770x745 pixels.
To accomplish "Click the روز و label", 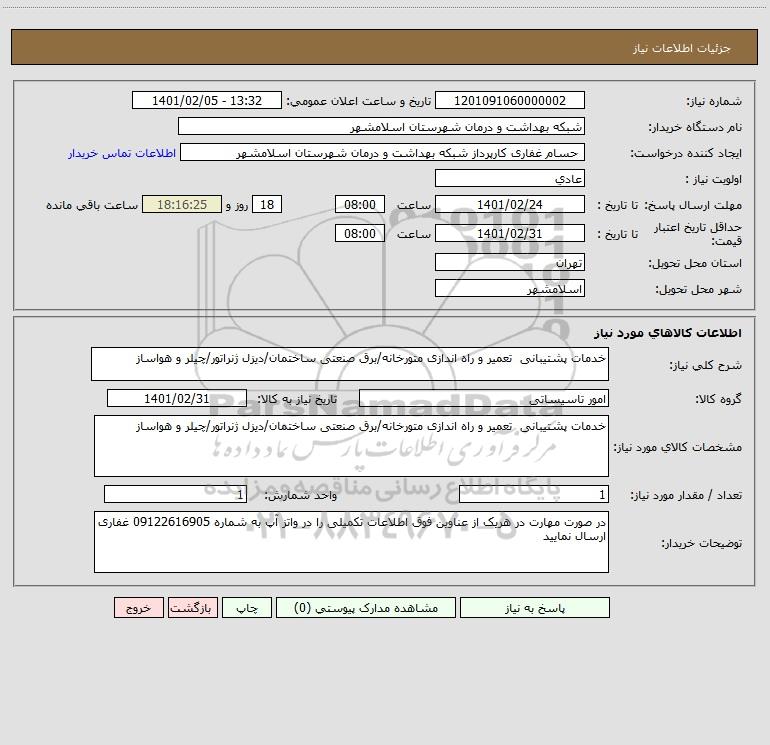I will tap(237, 205).
